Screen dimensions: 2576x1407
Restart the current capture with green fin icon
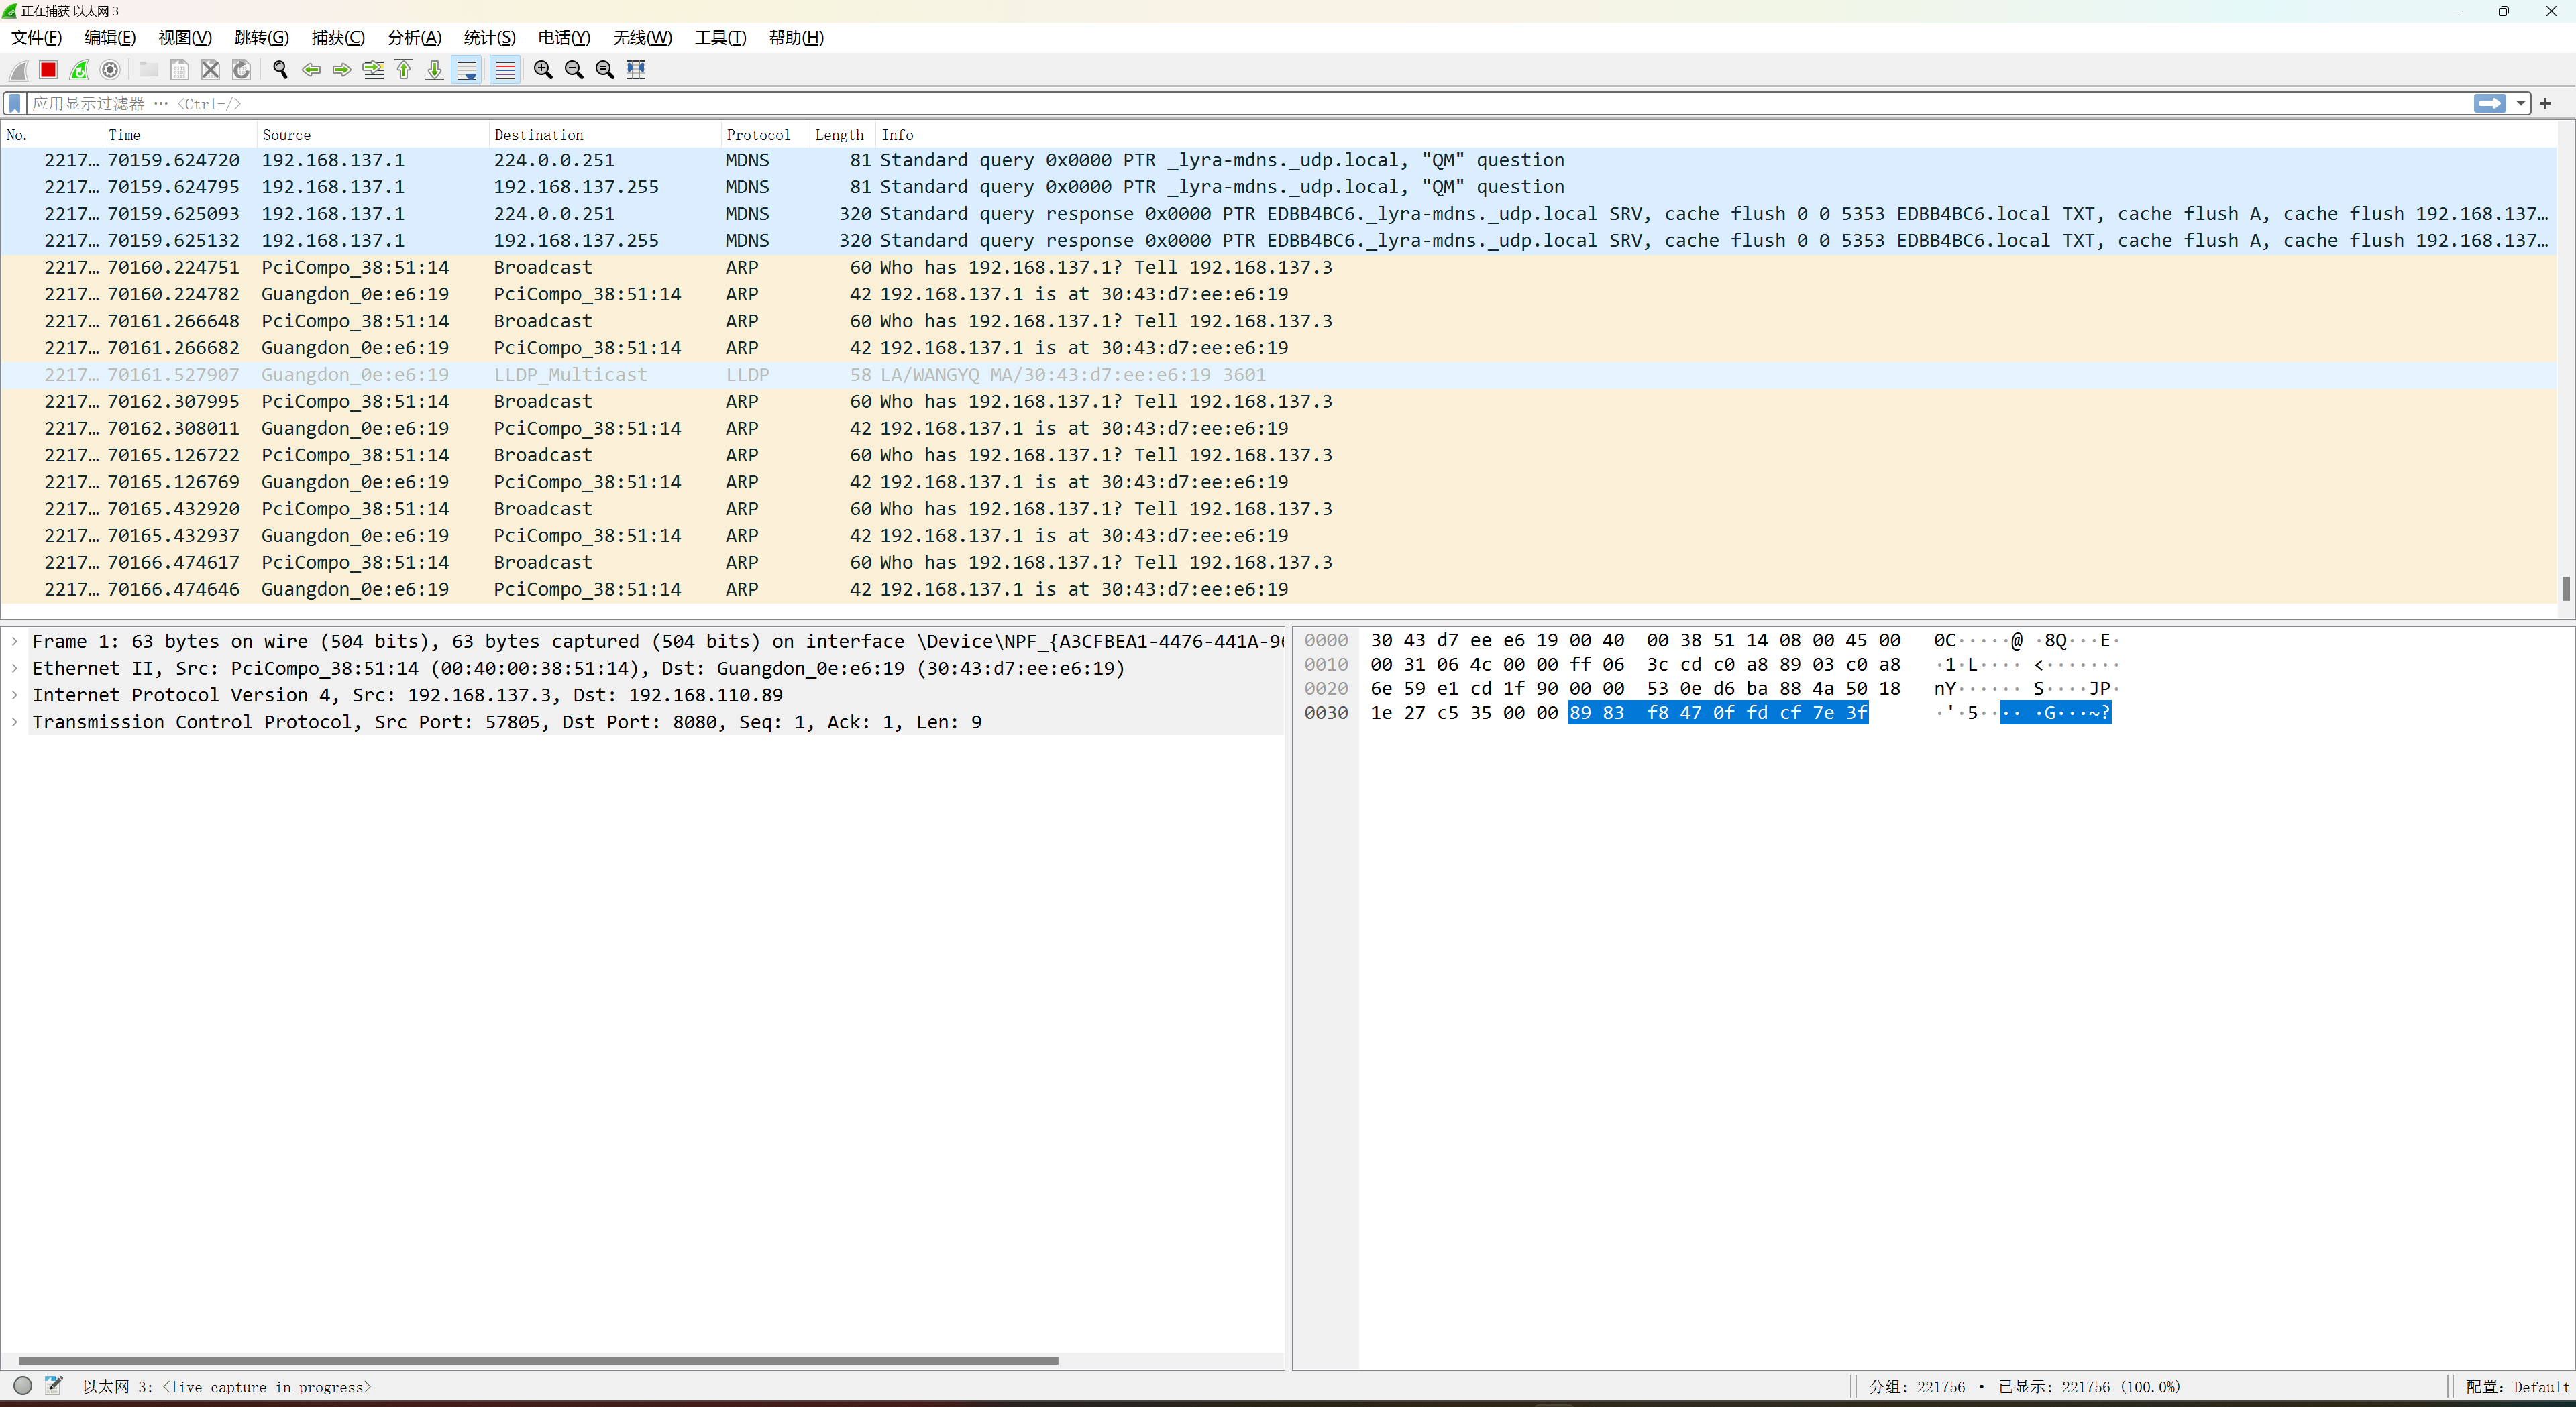point(79,70)
